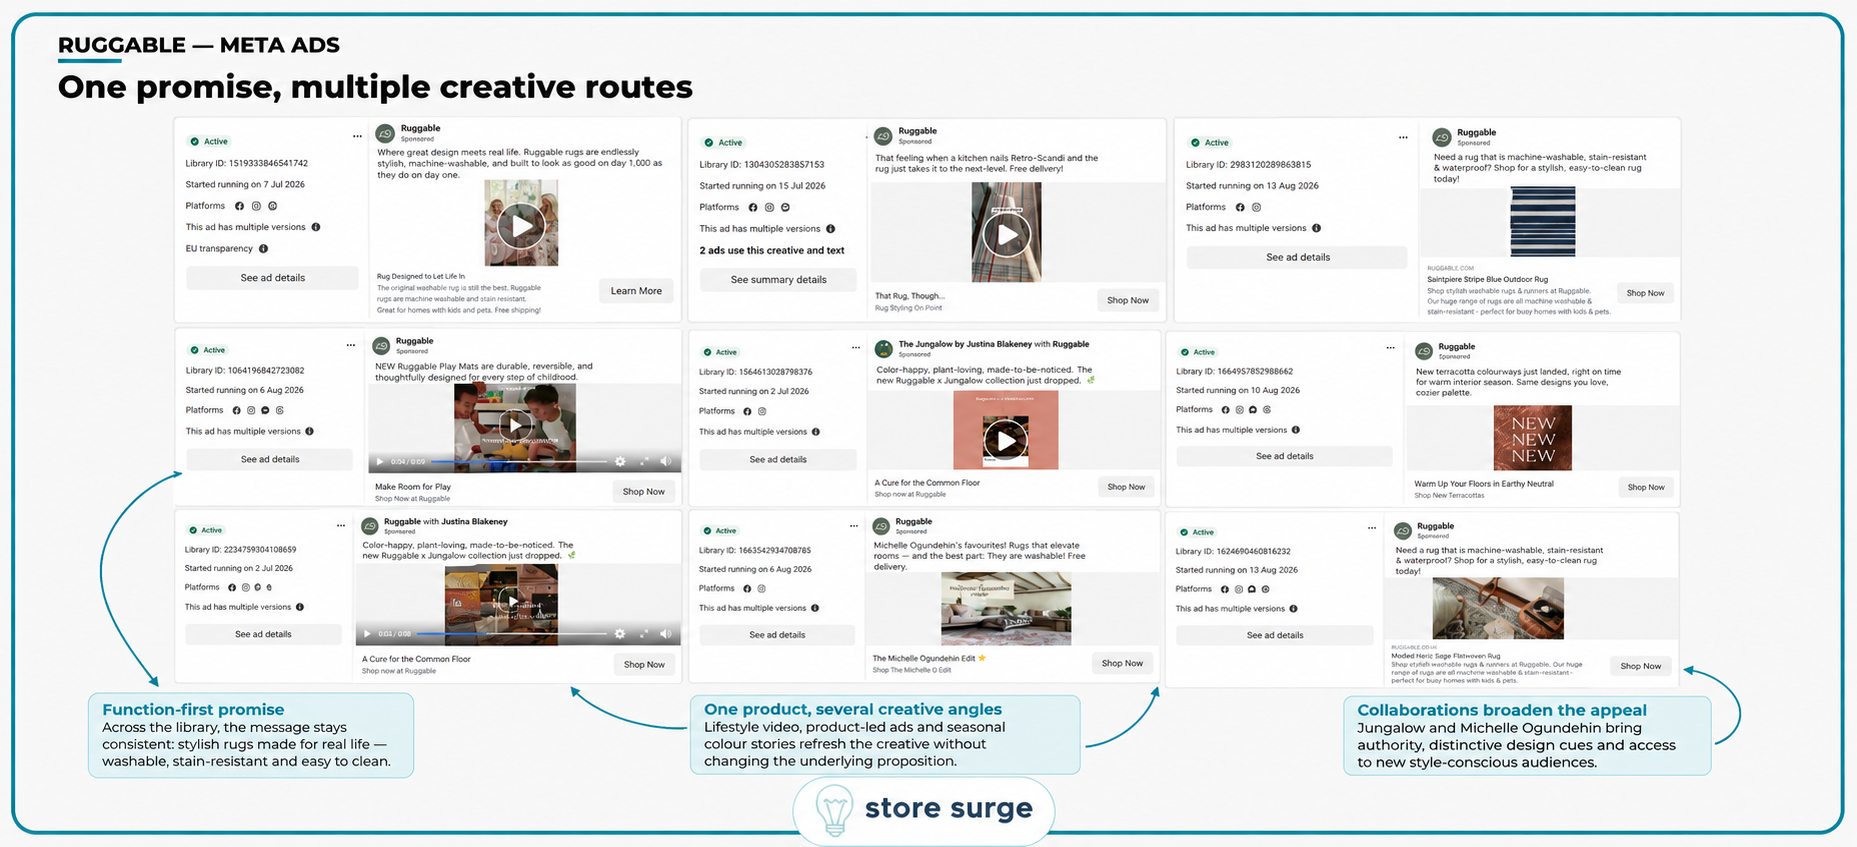Image resolution: width=1857 pixels, height=847 pixels.
Task: Click 'Started running on 10 Aug 2026' text
Action: click(1238, 391)
